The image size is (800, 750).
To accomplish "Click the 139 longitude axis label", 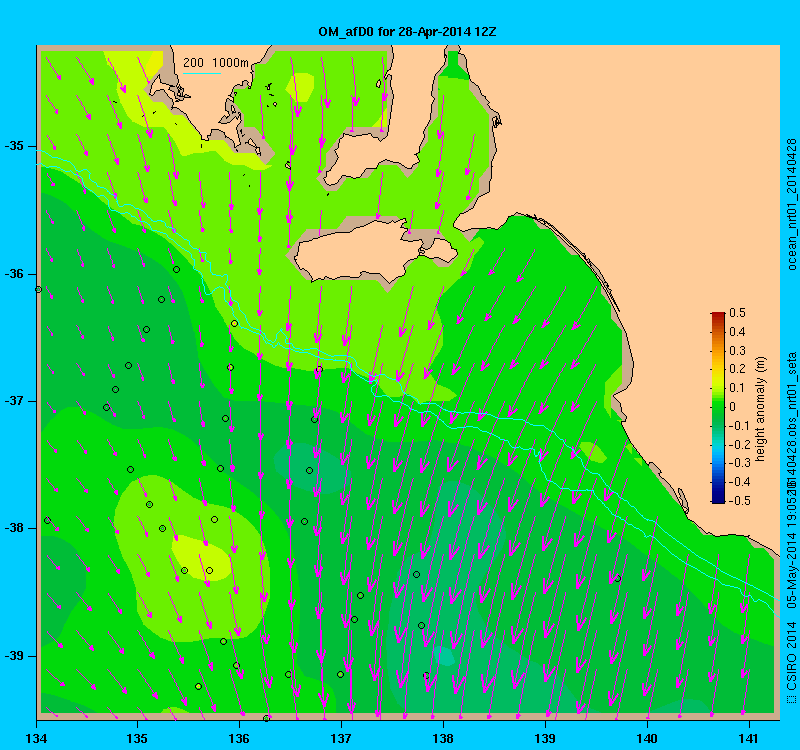I will pyautogui.click(x=545, y=738).
